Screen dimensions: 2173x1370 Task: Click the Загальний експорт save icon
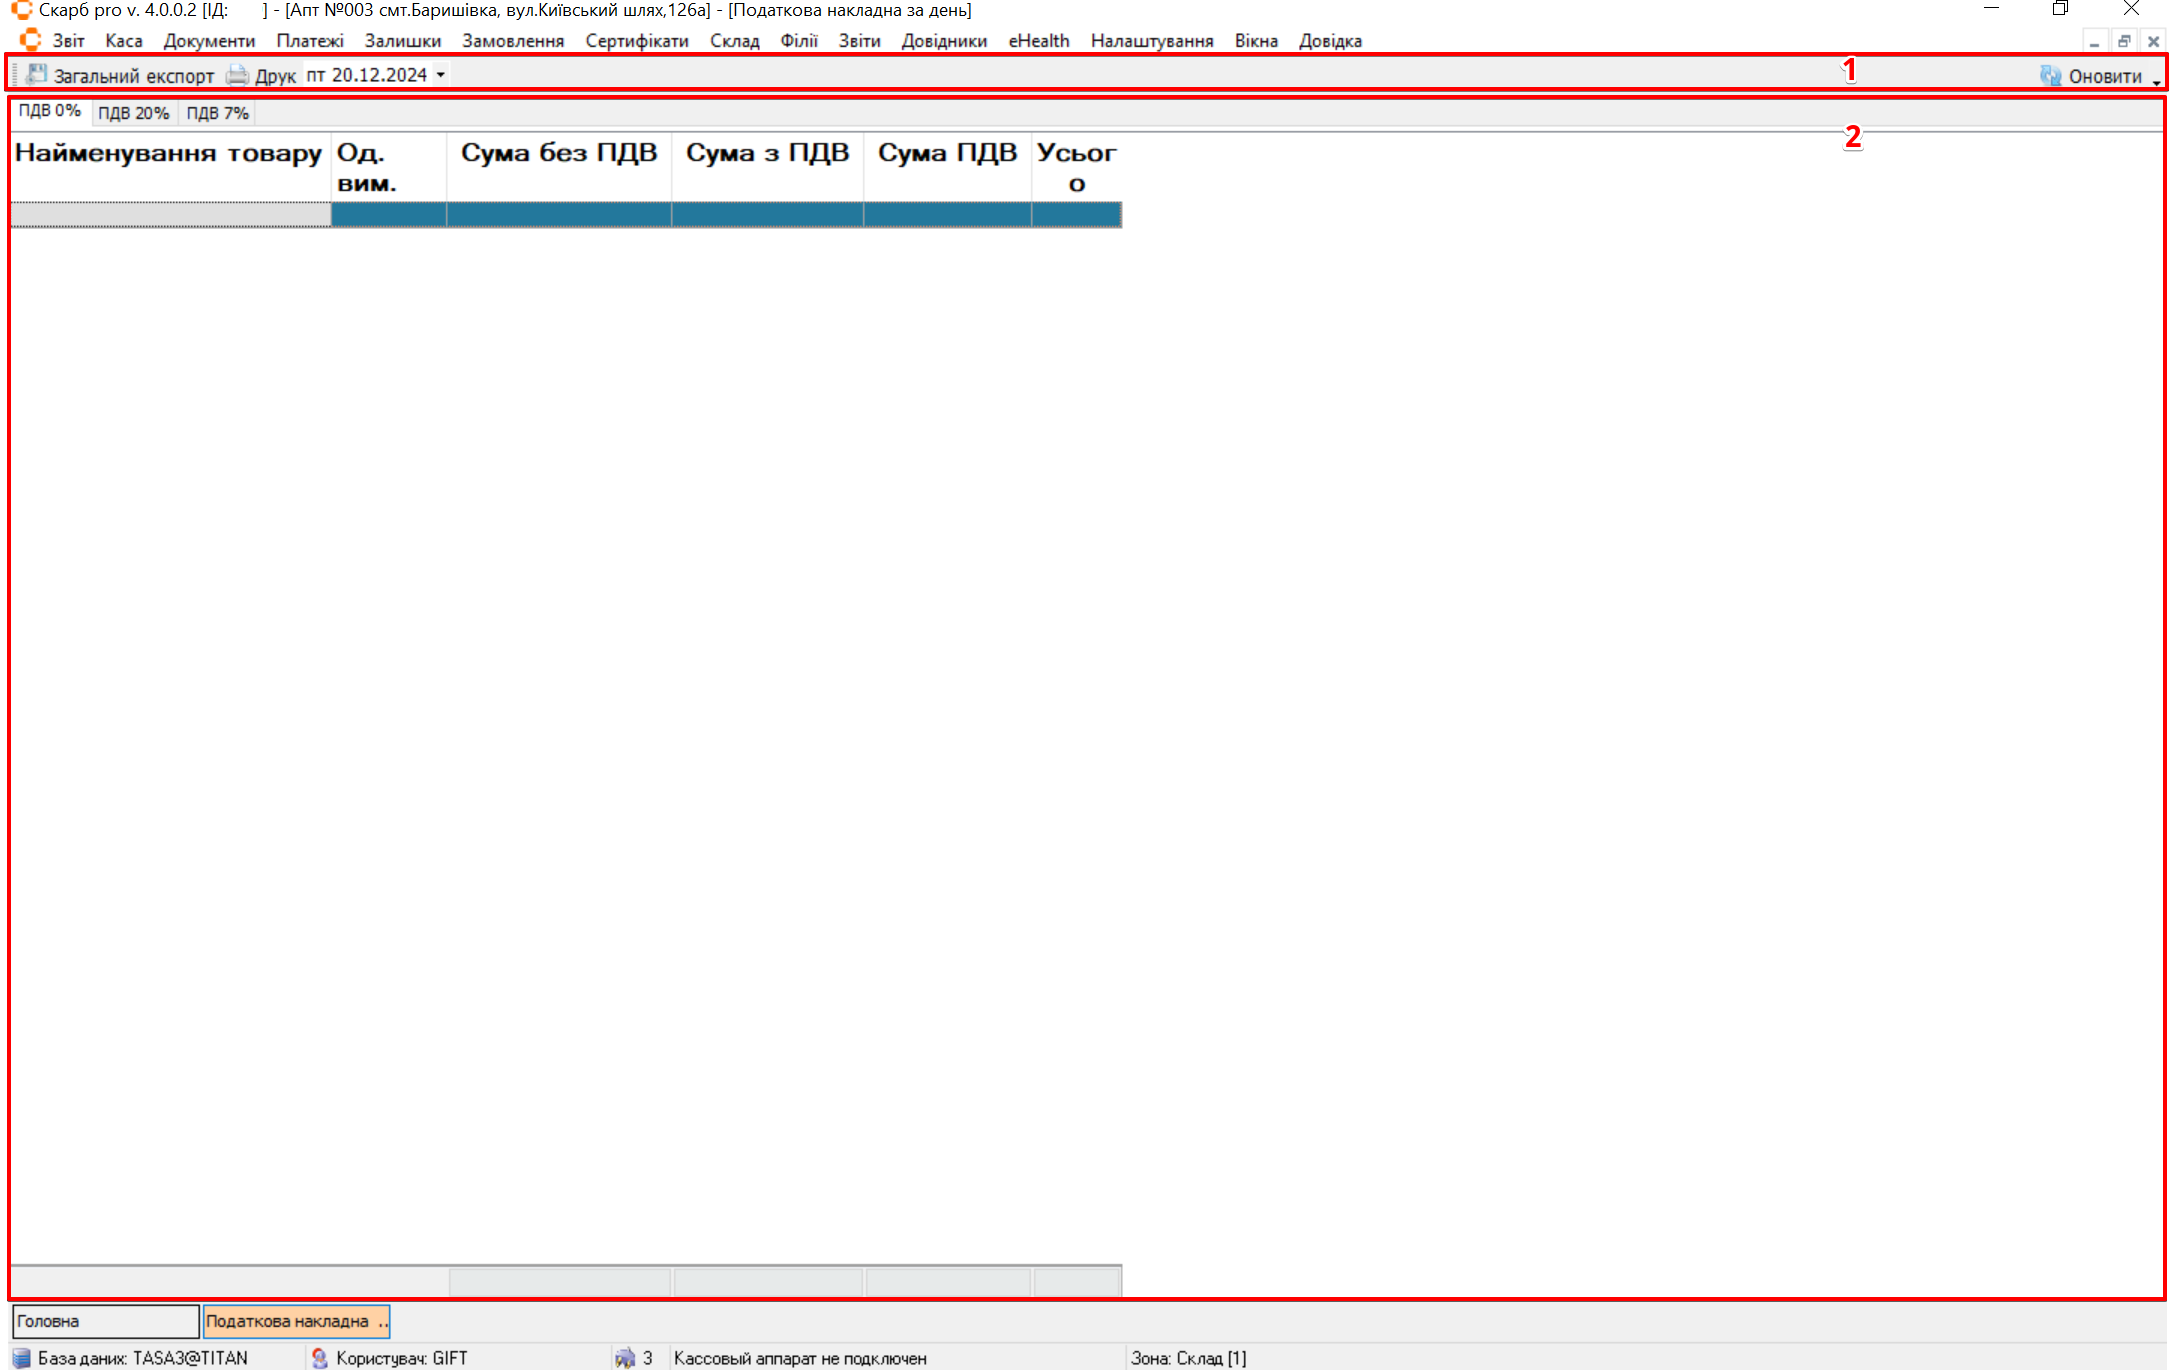click(x=37, y=75)
